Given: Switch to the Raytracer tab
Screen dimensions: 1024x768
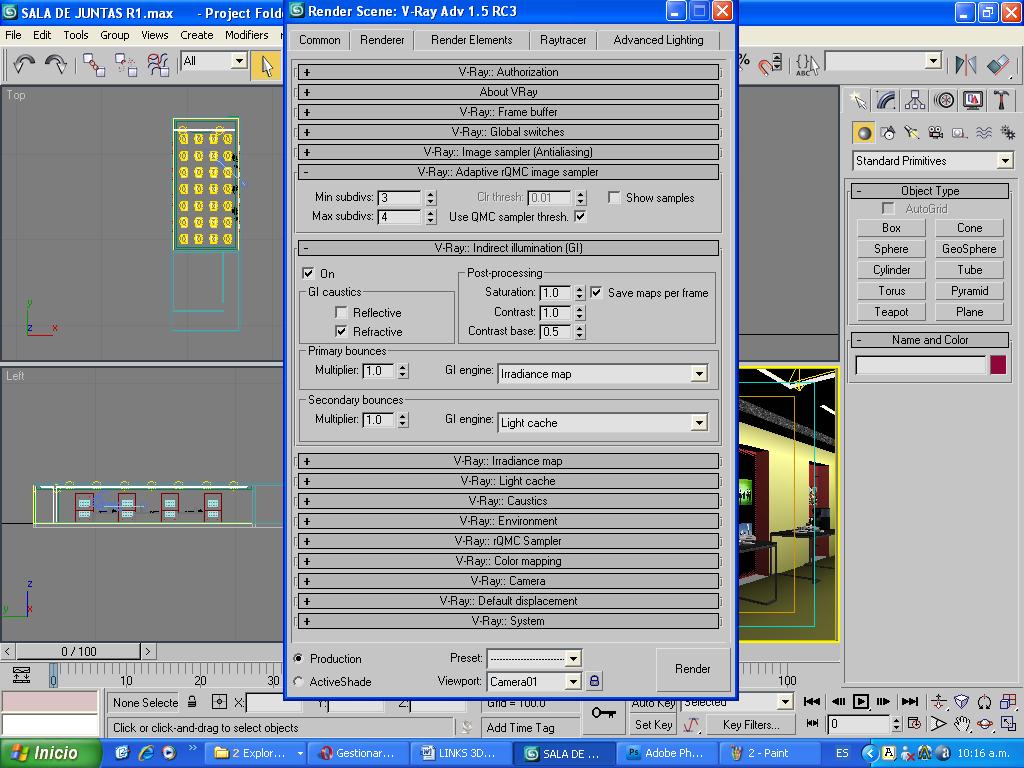Looking at the screenshot, I should [x=563, y=40].
